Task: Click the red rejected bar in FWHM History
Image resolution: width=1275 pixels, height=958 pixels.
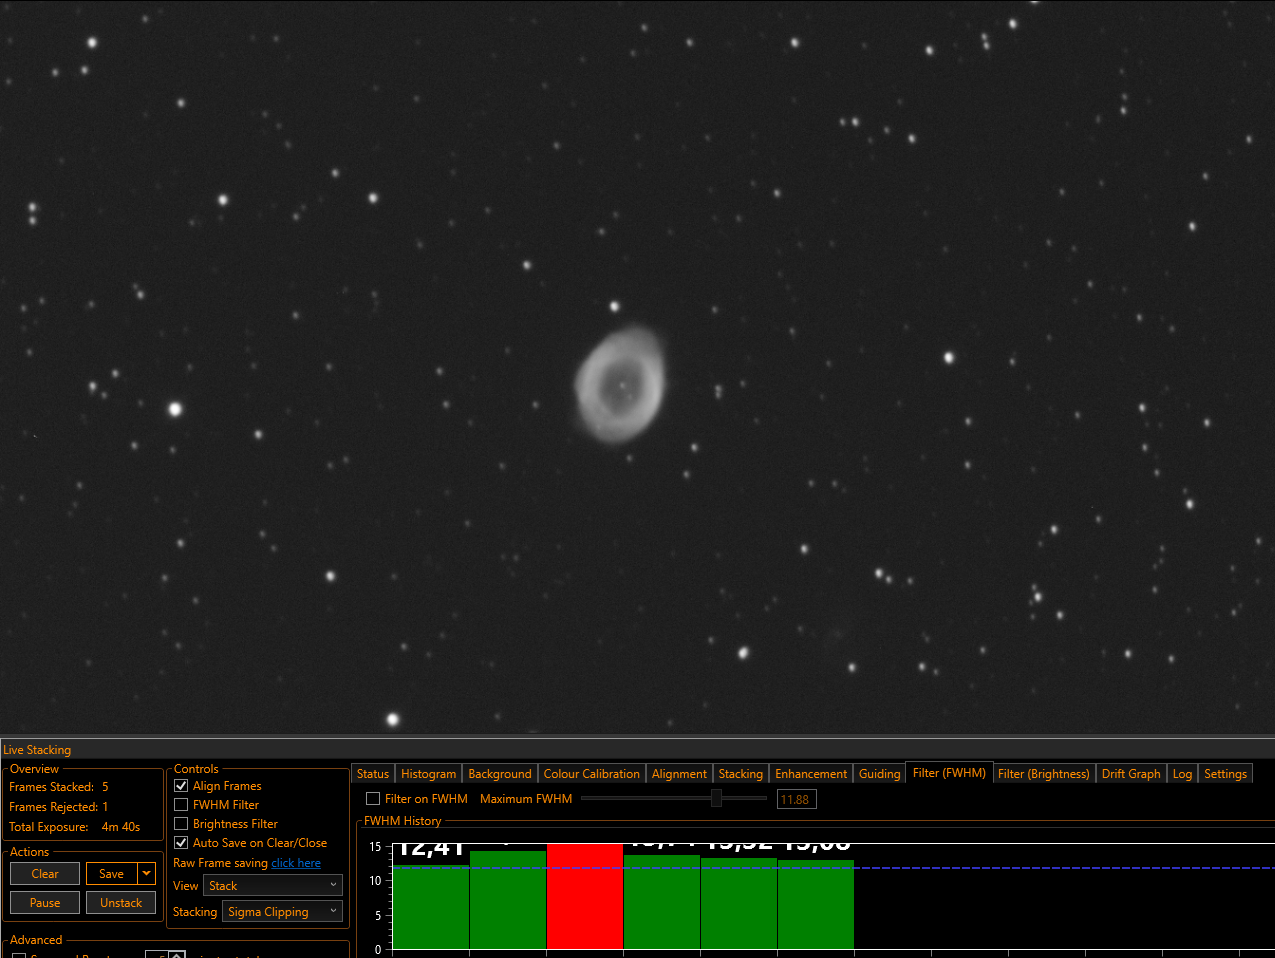Action: pyautogui.click(x=585, y=896)
